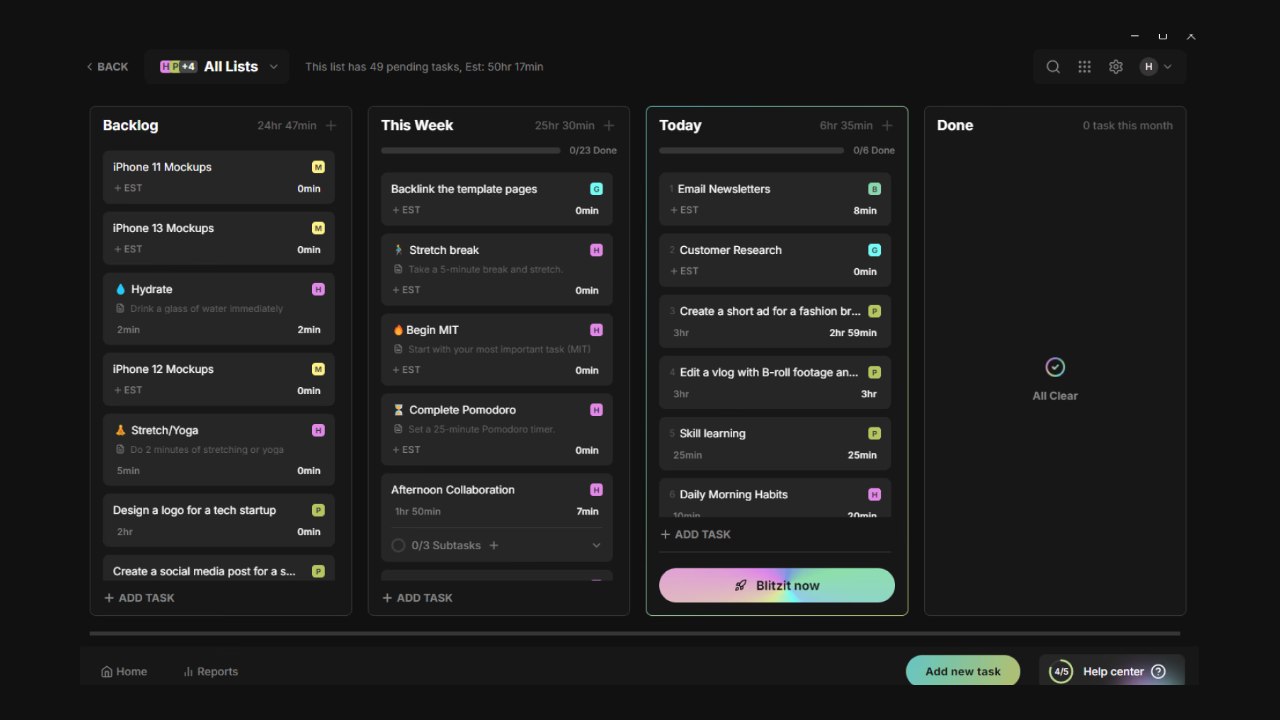Click the G tag on Customer Research
Viewport: 1280px width, 720px height.
tap(874, 250)
